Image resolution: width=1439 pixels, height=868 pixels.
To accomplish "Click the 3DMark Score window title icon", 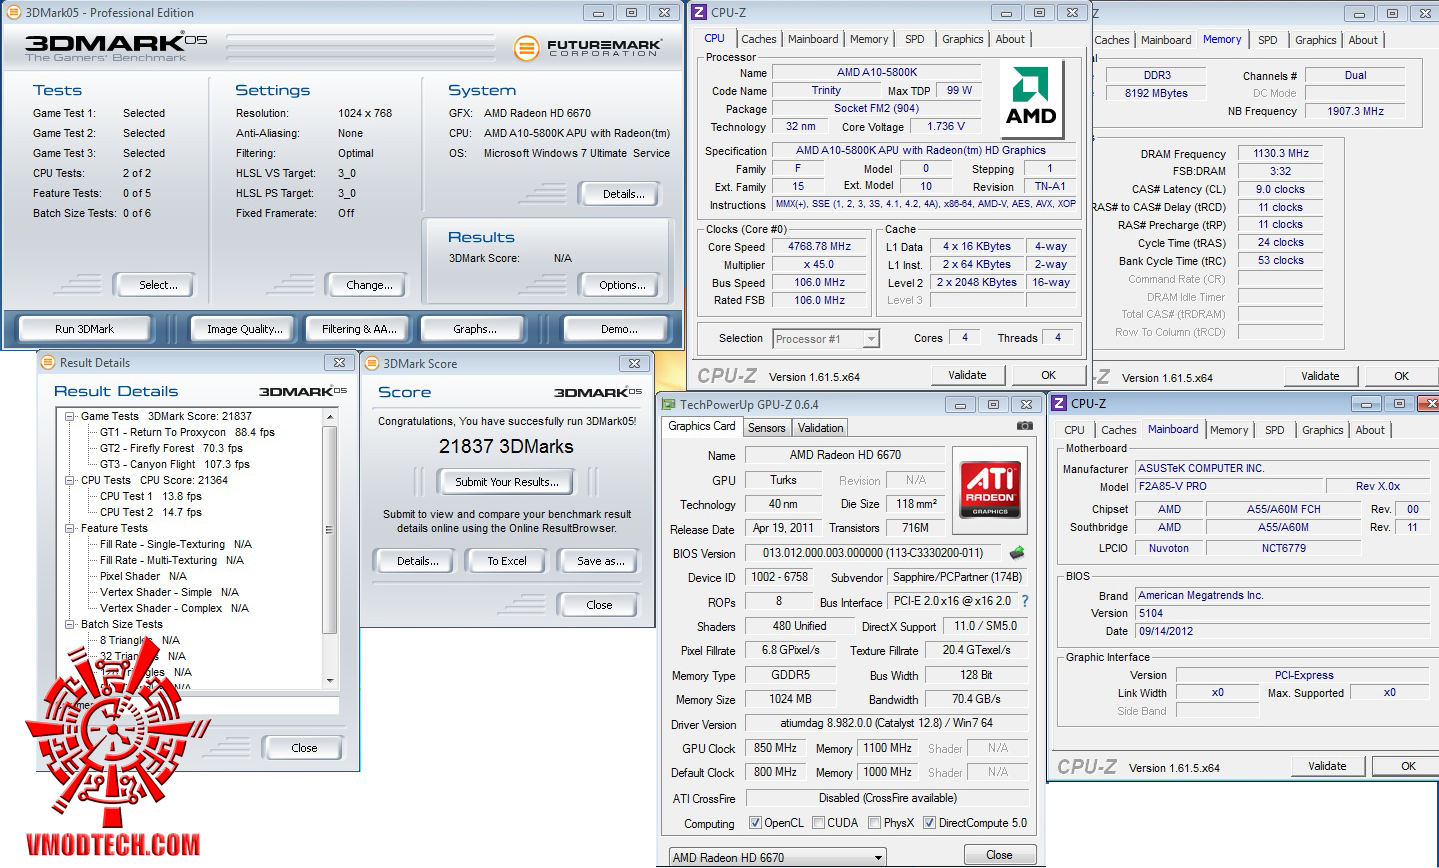I will point(372,364).
